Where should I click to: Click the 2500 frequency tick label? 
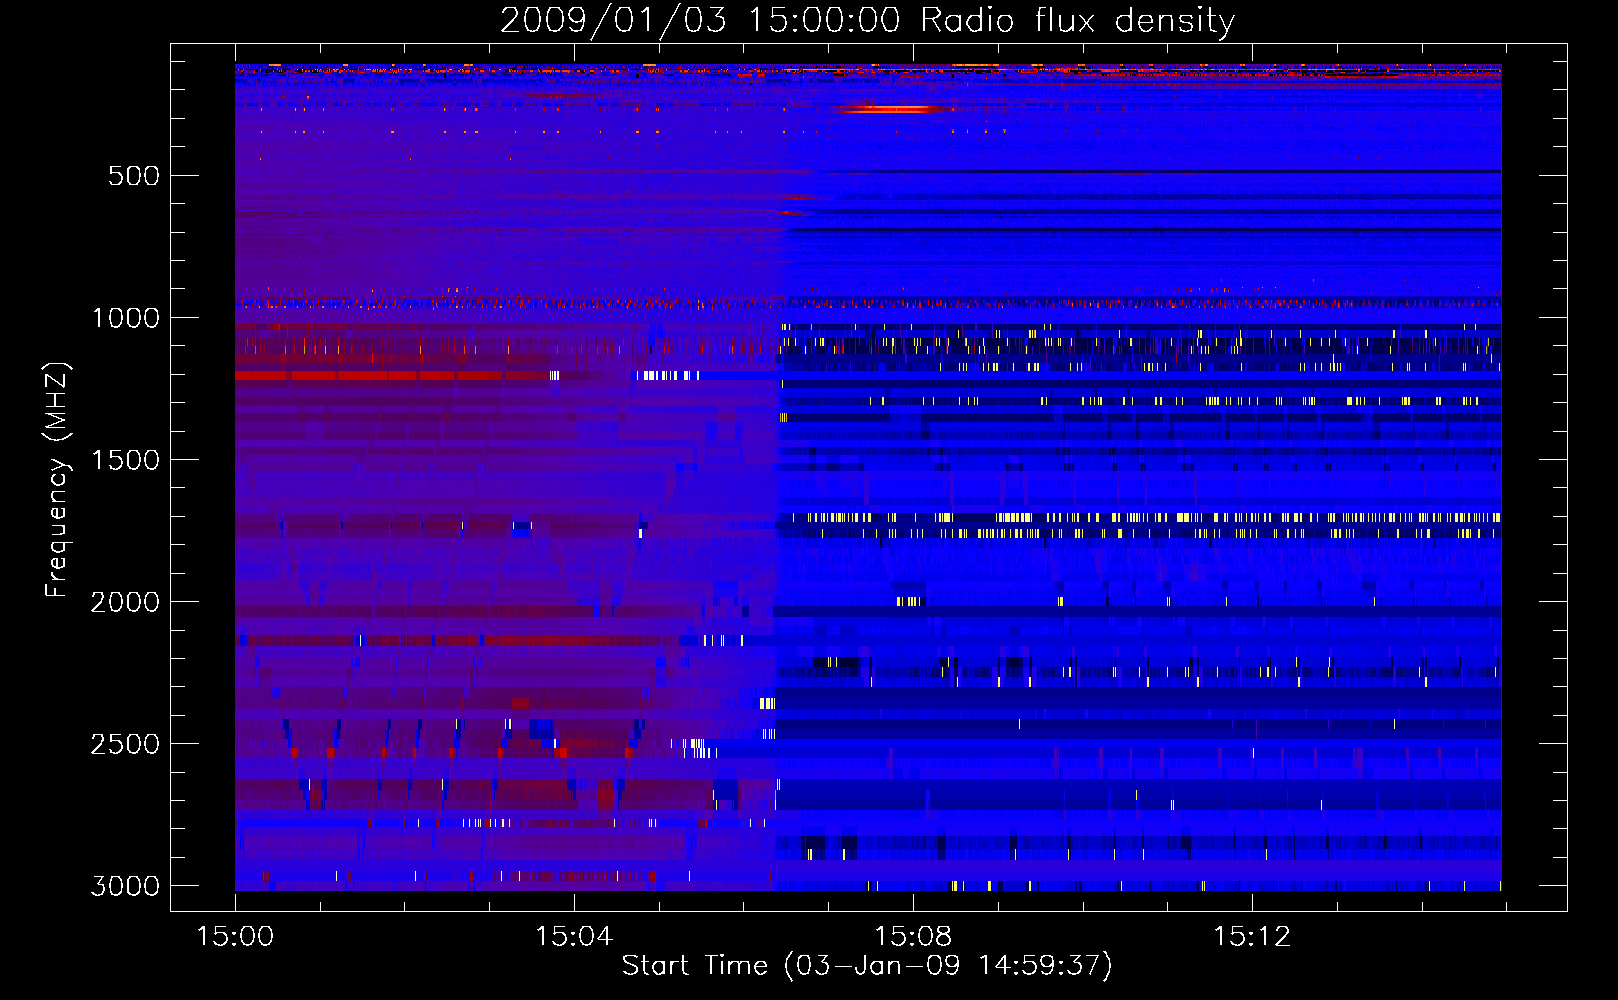tap(125, 744)
